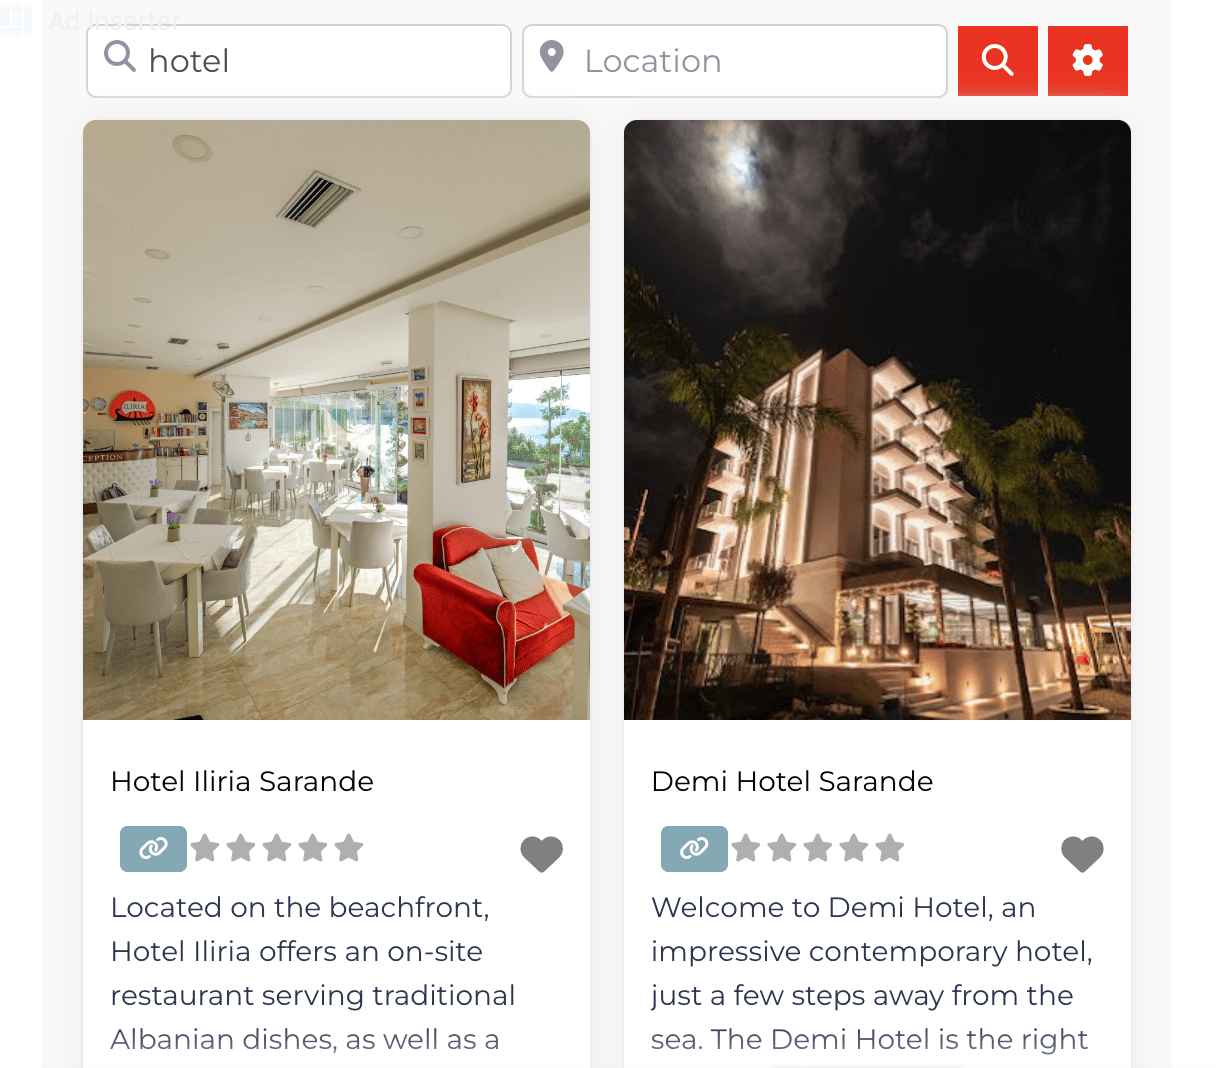The image size is (1216, 1068).
Task: Rate Hotel Iliria Sarande five stars
Action: 349,849
